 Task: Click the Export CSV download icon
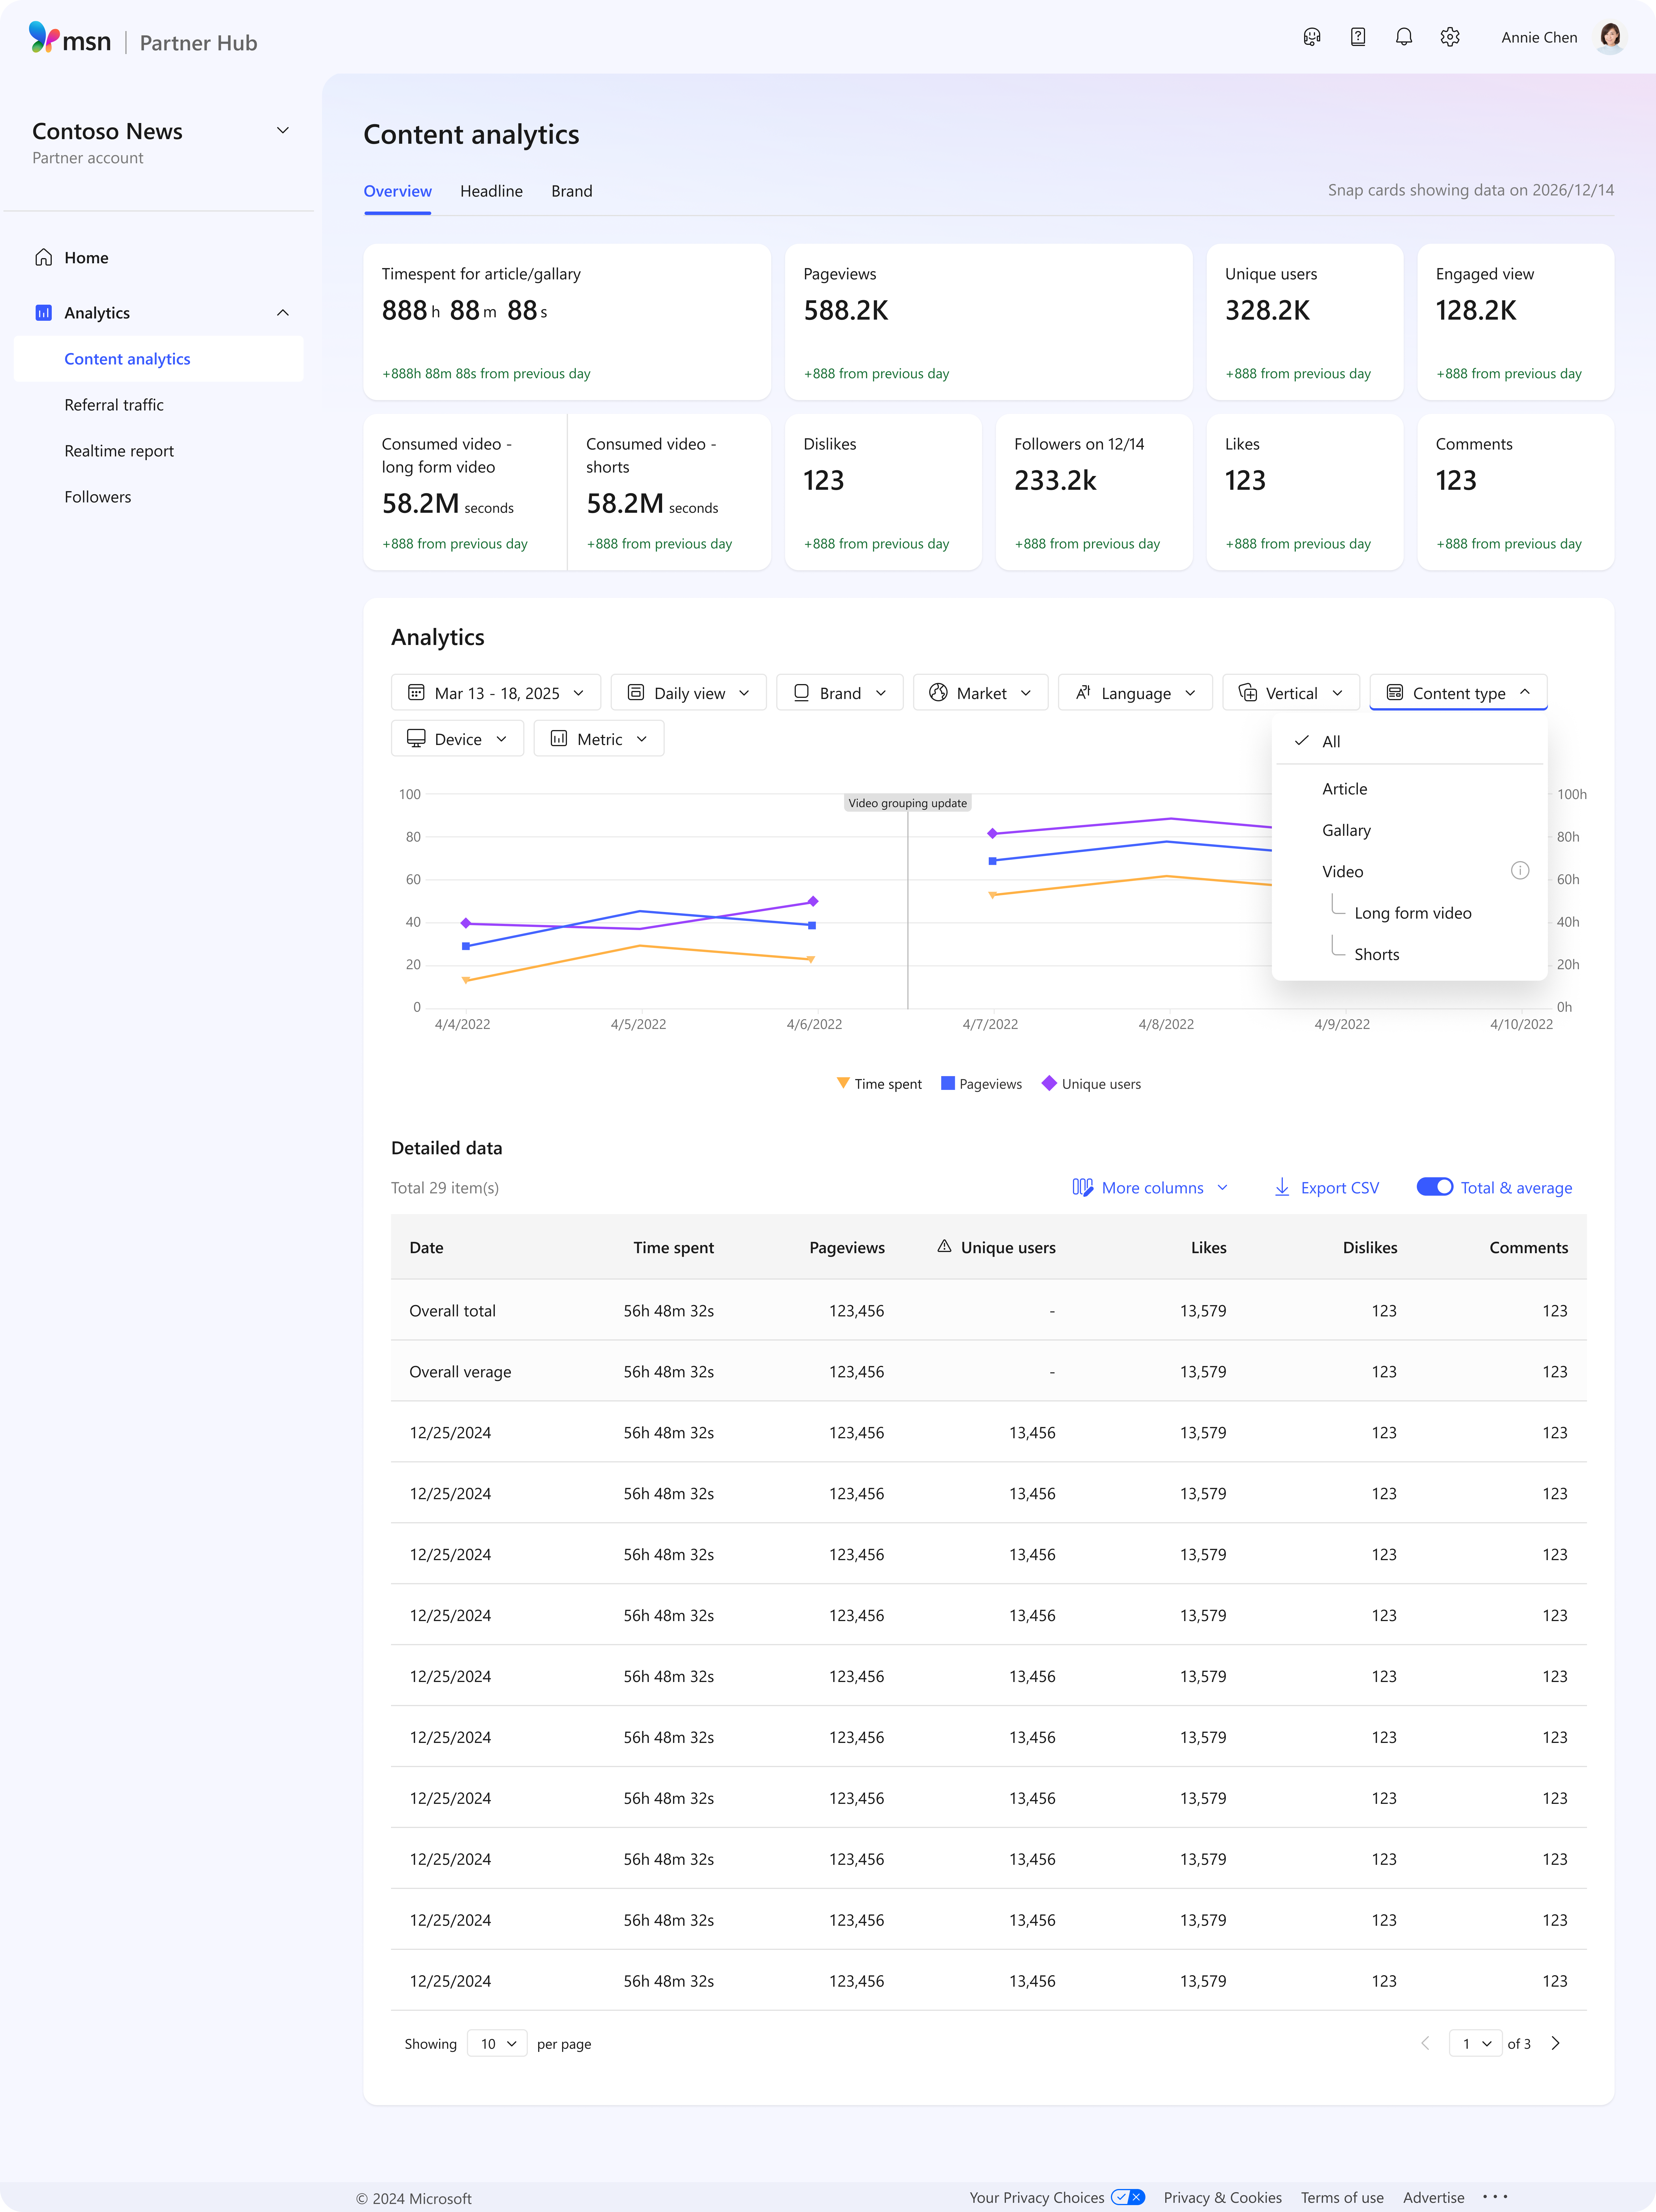coord(1282,1187)
